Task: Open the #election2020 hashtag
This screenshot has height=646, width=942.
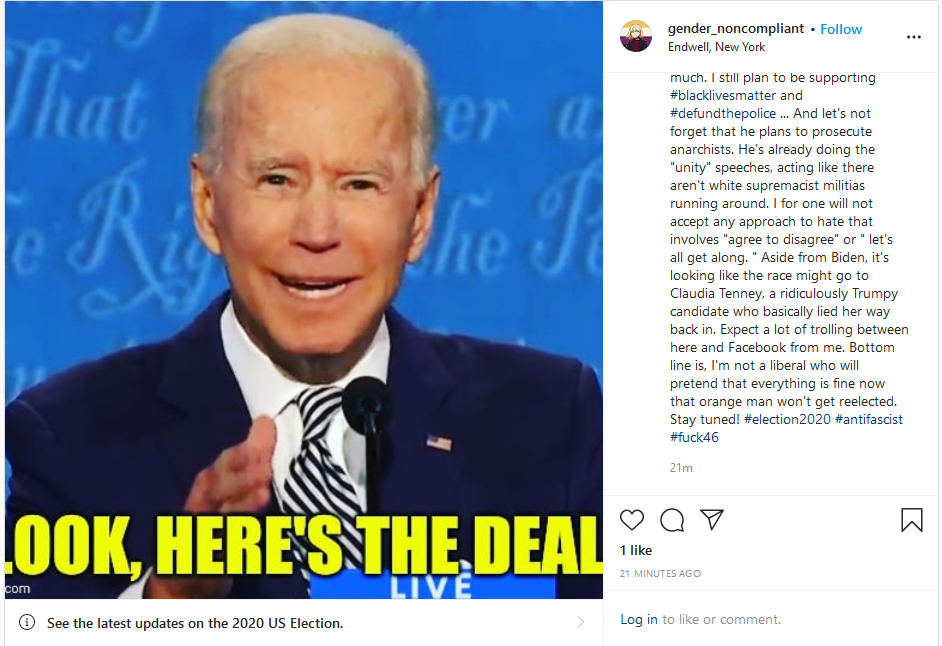Action: 787,419
